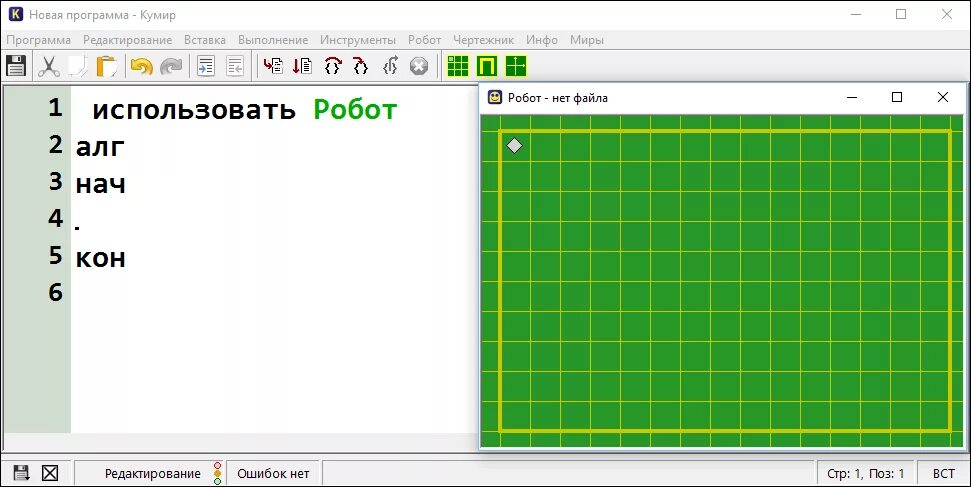This screenshot has width=971, height=487.
Task: Close the Робот - нет файла window
Action: coord(943,97)
